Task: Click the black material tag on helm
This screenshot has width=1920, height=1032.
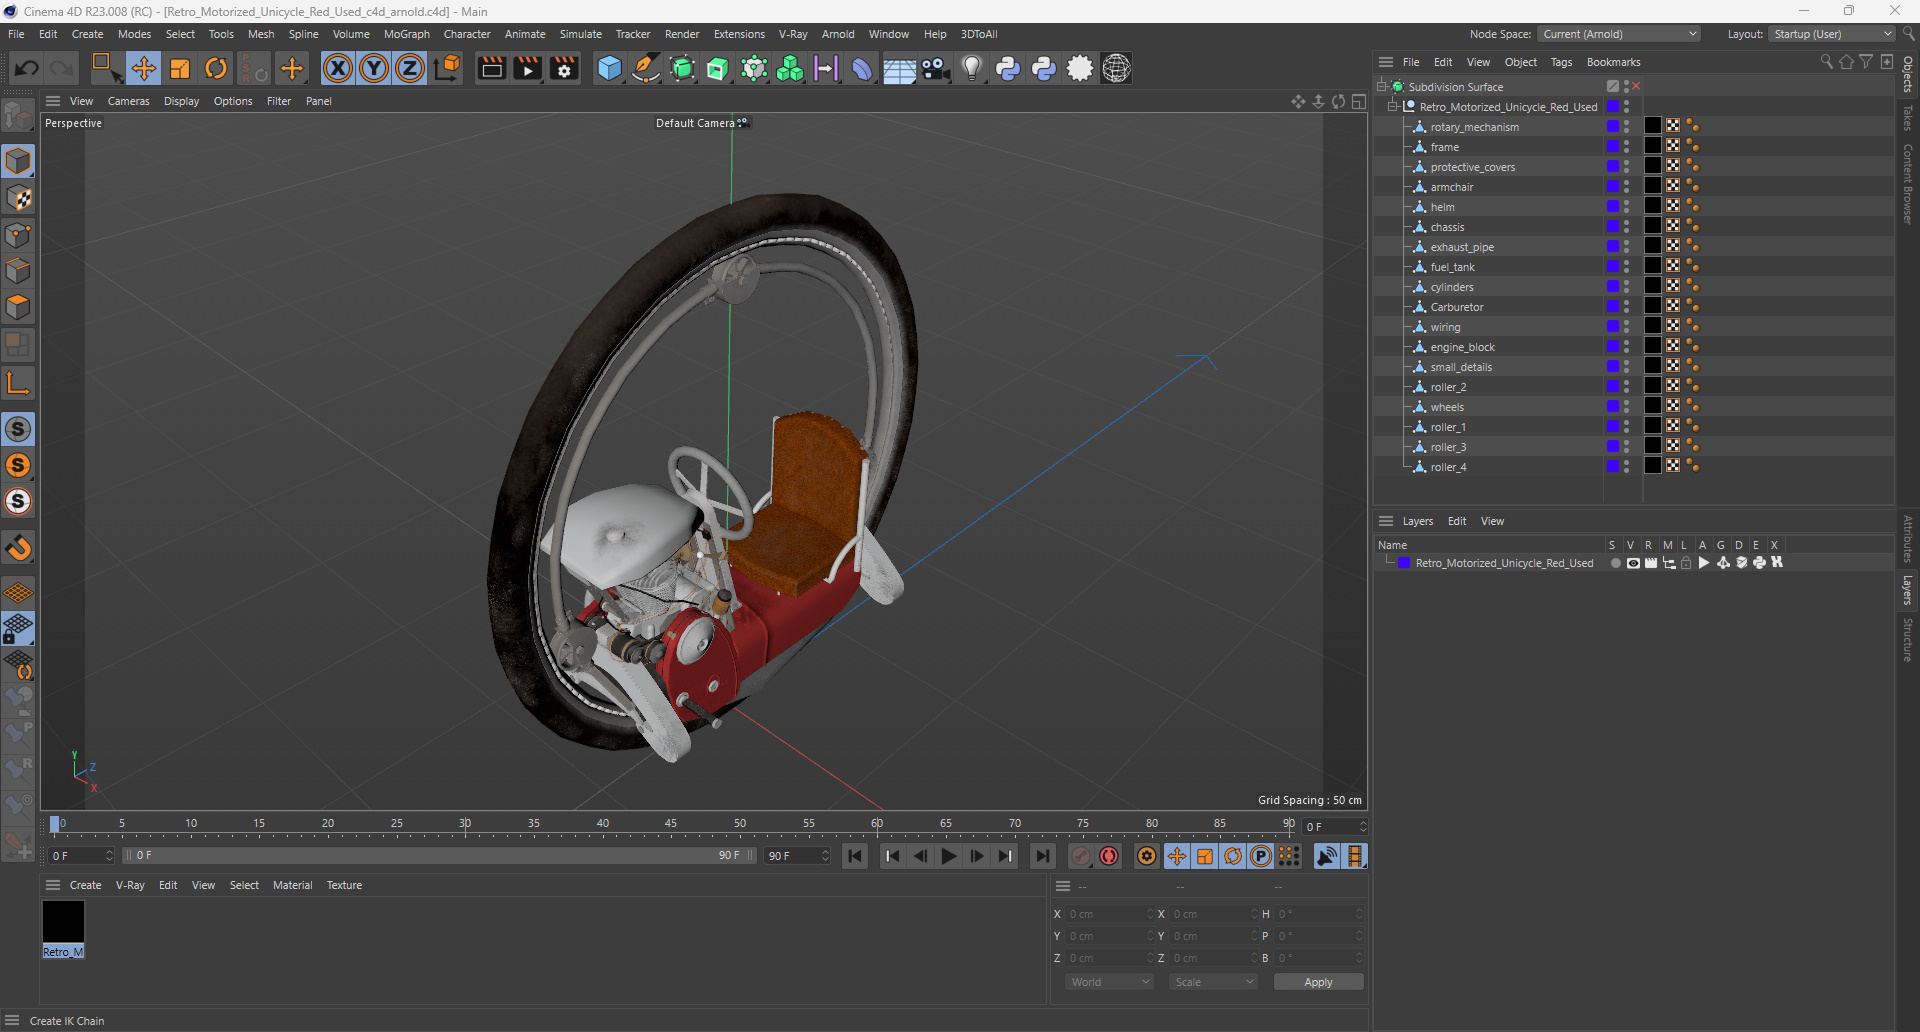Action: tap(1653, 206)
